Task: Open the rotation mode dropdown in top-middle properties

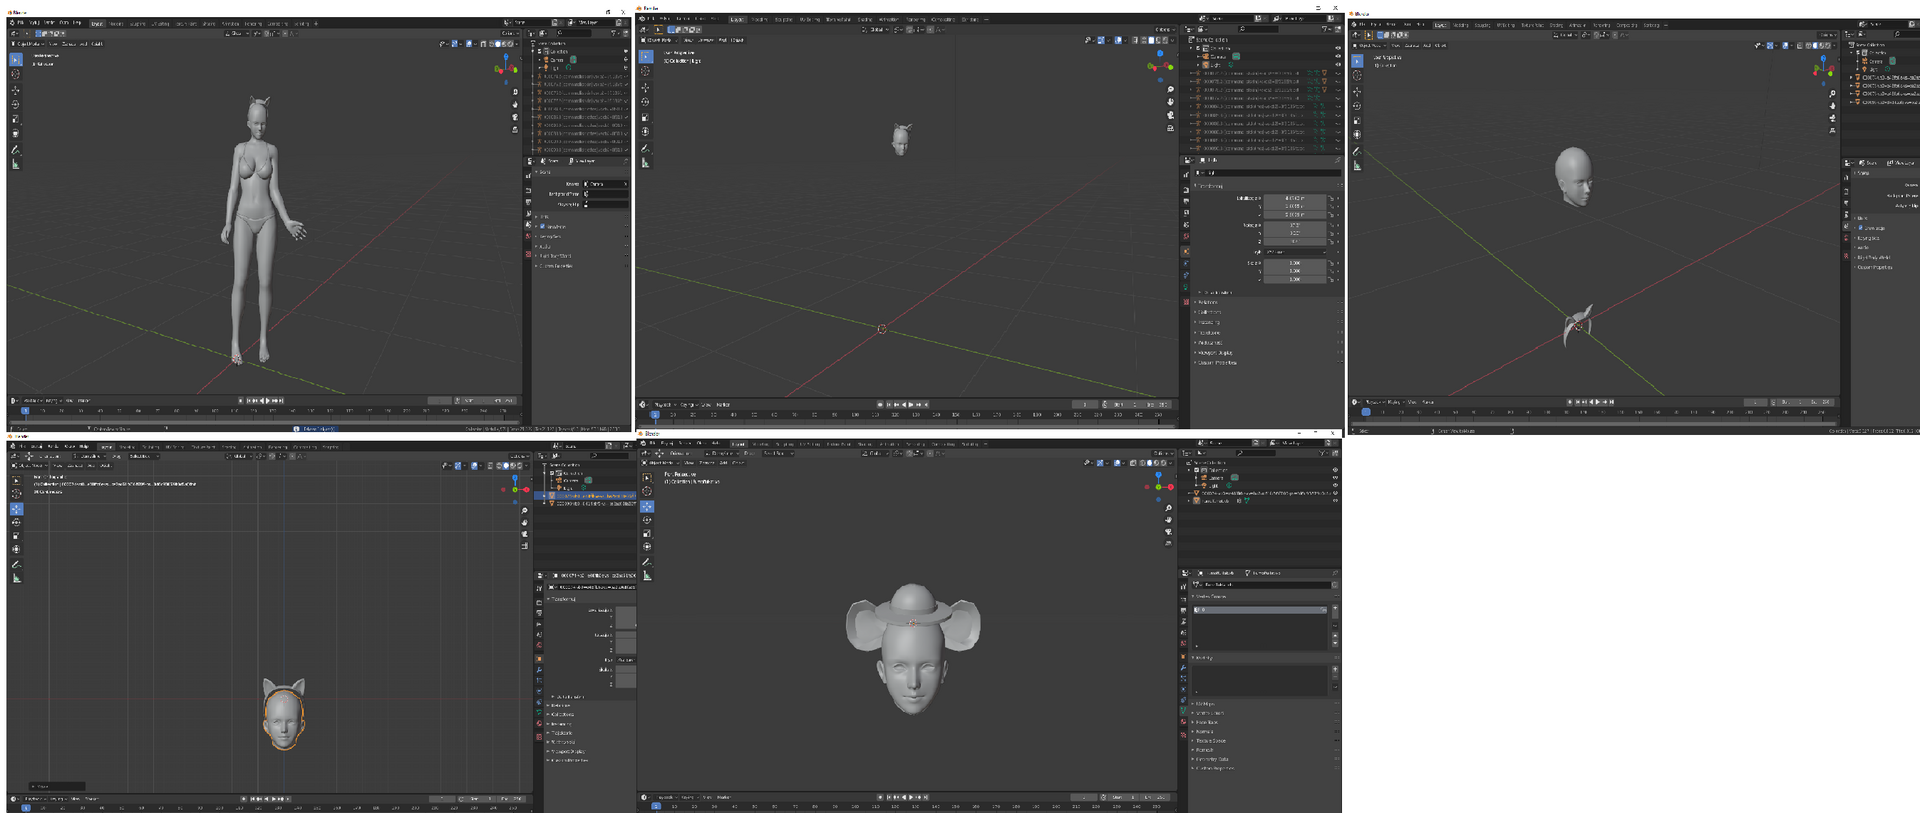Action: [x=1295, y=252]
